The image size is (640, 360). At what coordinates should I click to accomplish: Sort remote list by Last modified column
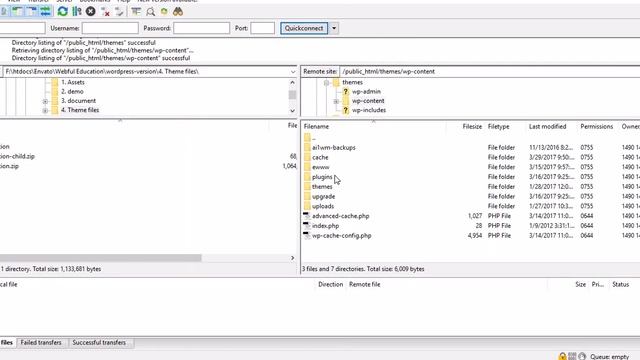[x=547, y=127]
